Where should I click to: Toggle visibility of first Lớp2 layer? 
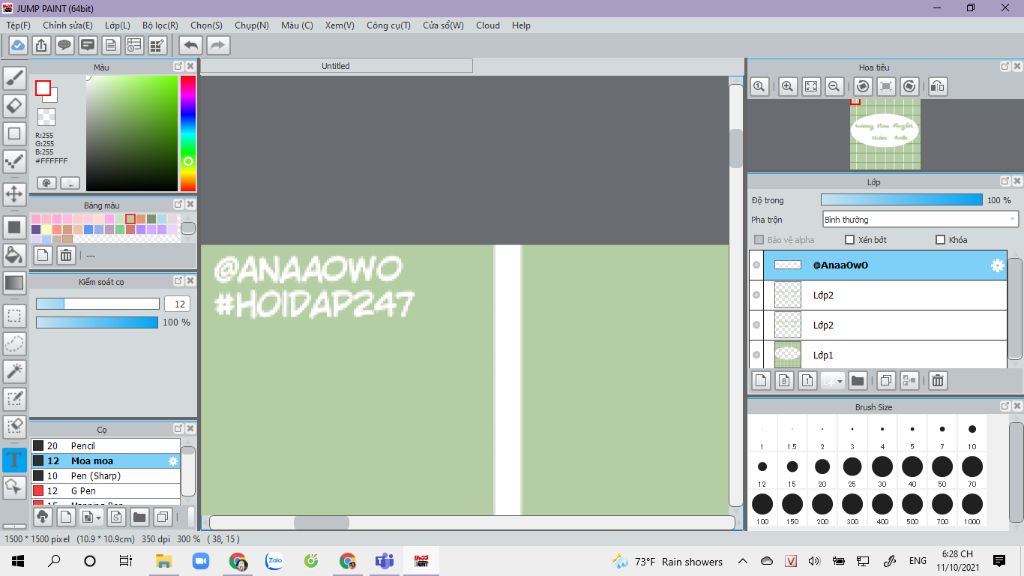point(756,295)
